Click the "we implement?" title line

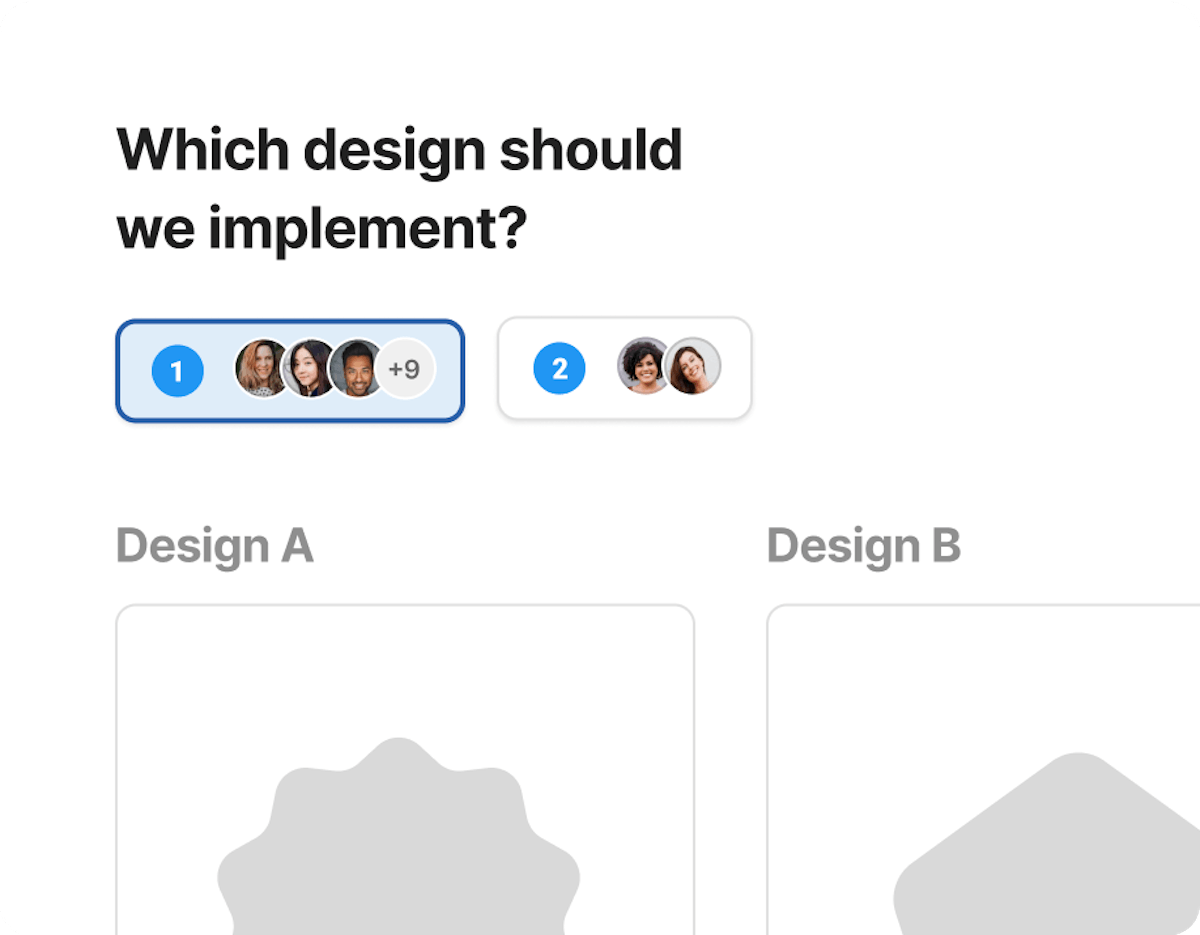pos(321,229)
